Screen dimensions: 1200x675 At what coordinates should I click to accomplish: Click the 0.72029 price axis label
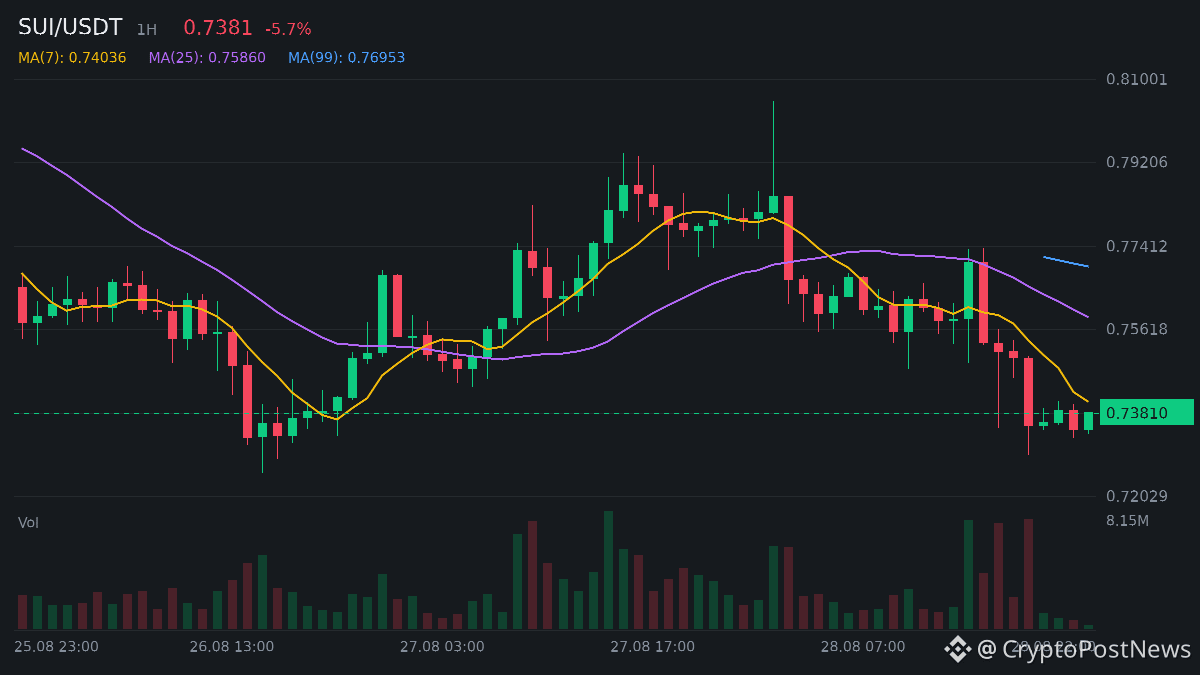1137,496
